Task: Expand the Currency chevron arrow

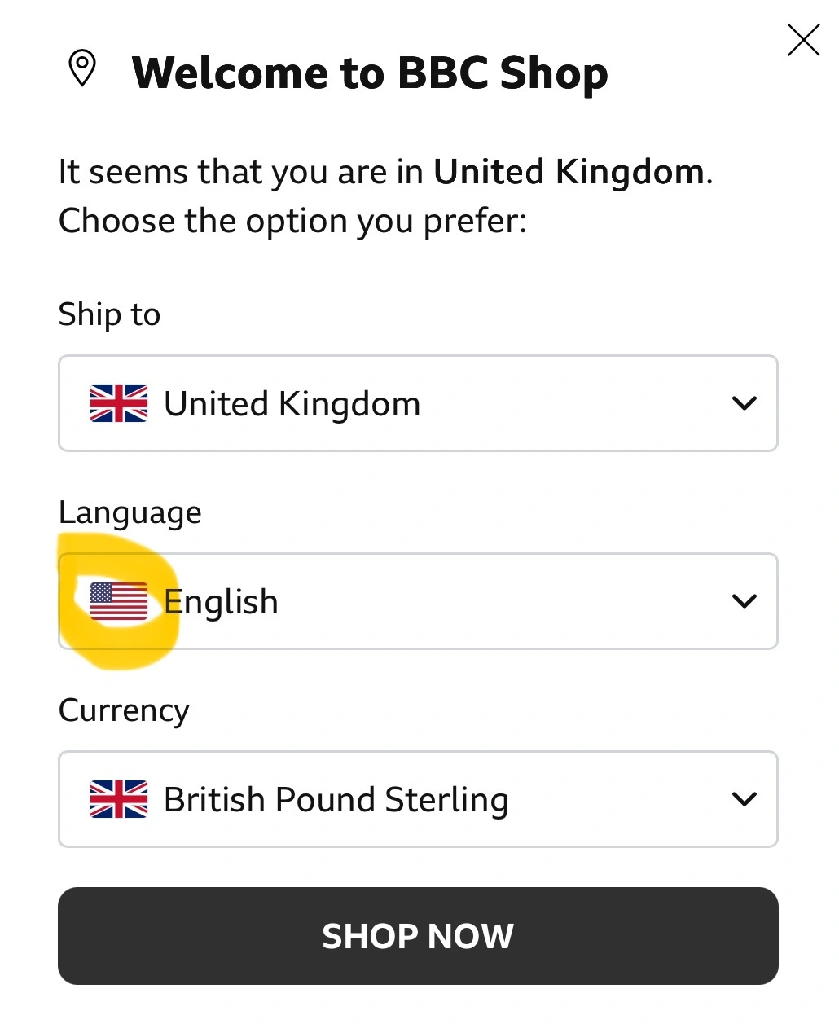Action: [x=743, y=799]
